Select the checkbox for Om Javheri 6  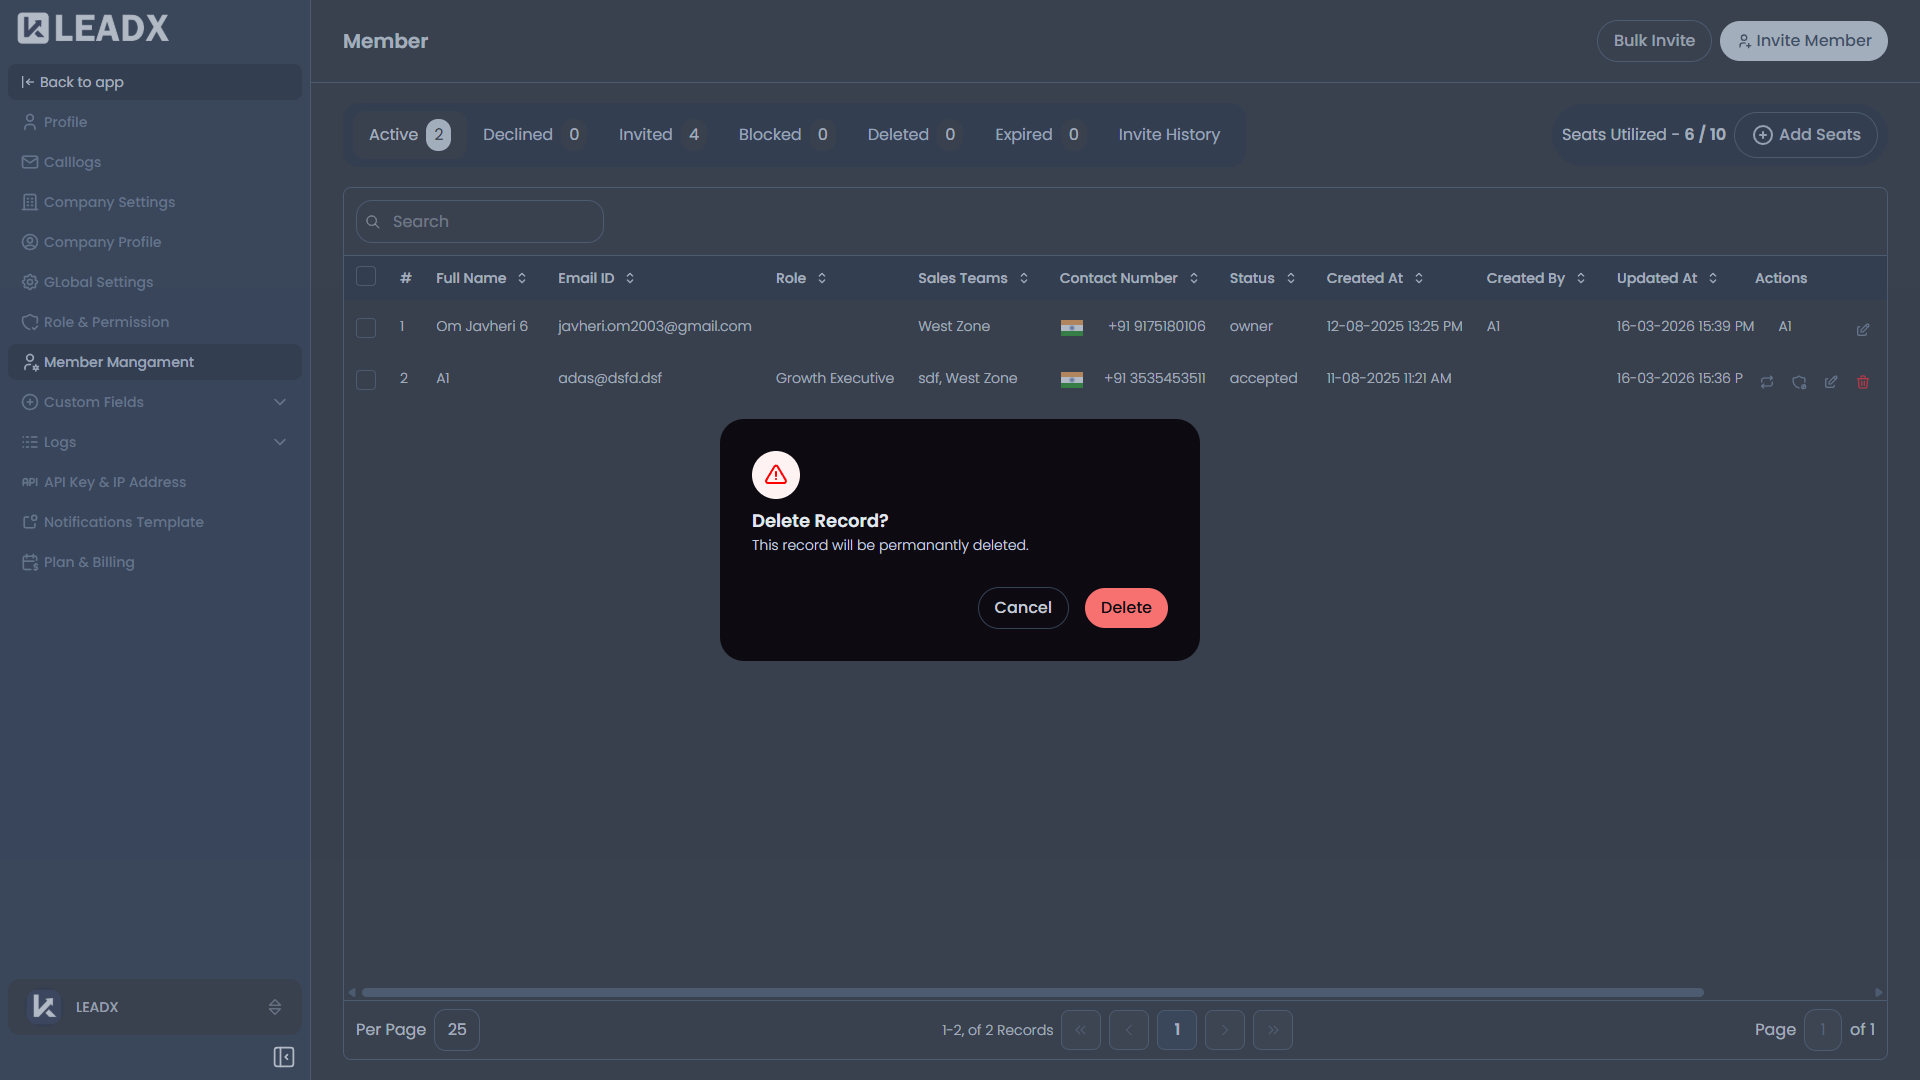click(366, 327)
